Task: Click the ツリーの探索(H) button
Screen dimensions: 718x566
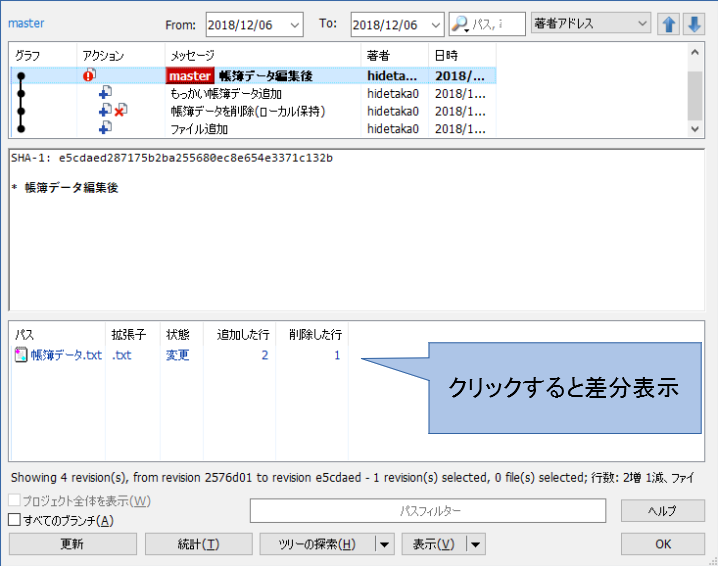Action: 317,544
